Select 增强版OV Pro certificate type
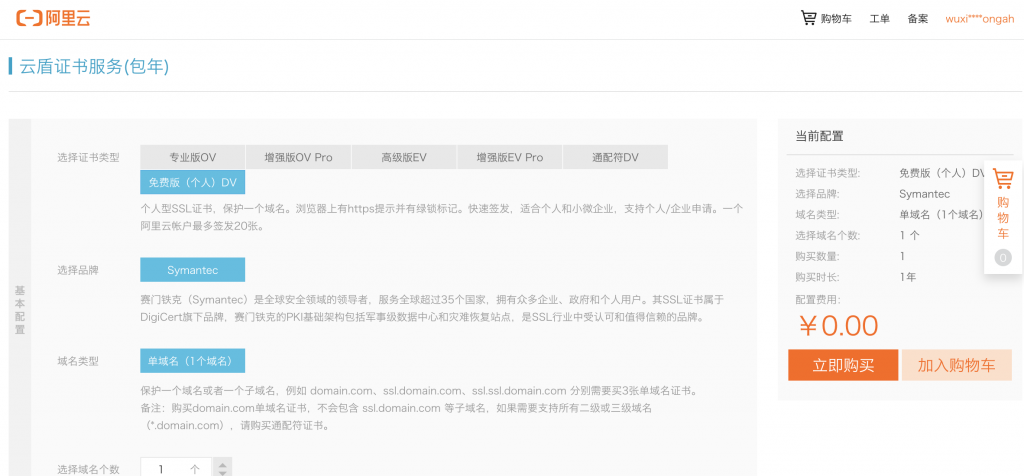This screenshot has height=476, width=1024. click(x=298, y=157)
